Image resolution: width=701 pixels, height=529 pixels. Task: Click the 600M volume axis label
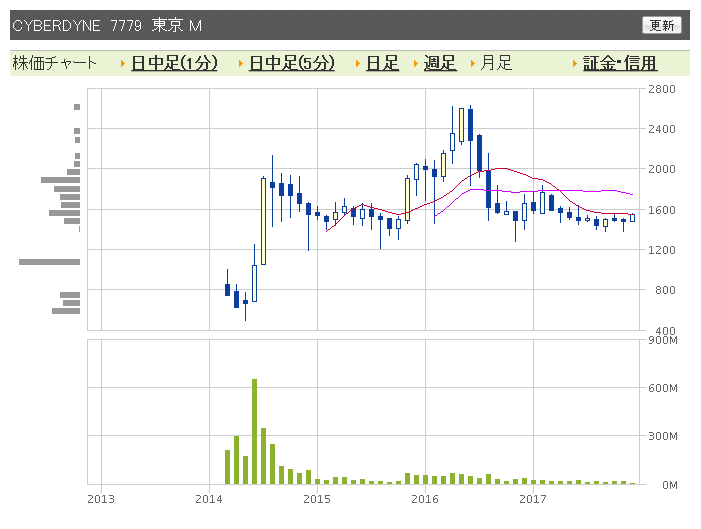click(x=663, y=388)
